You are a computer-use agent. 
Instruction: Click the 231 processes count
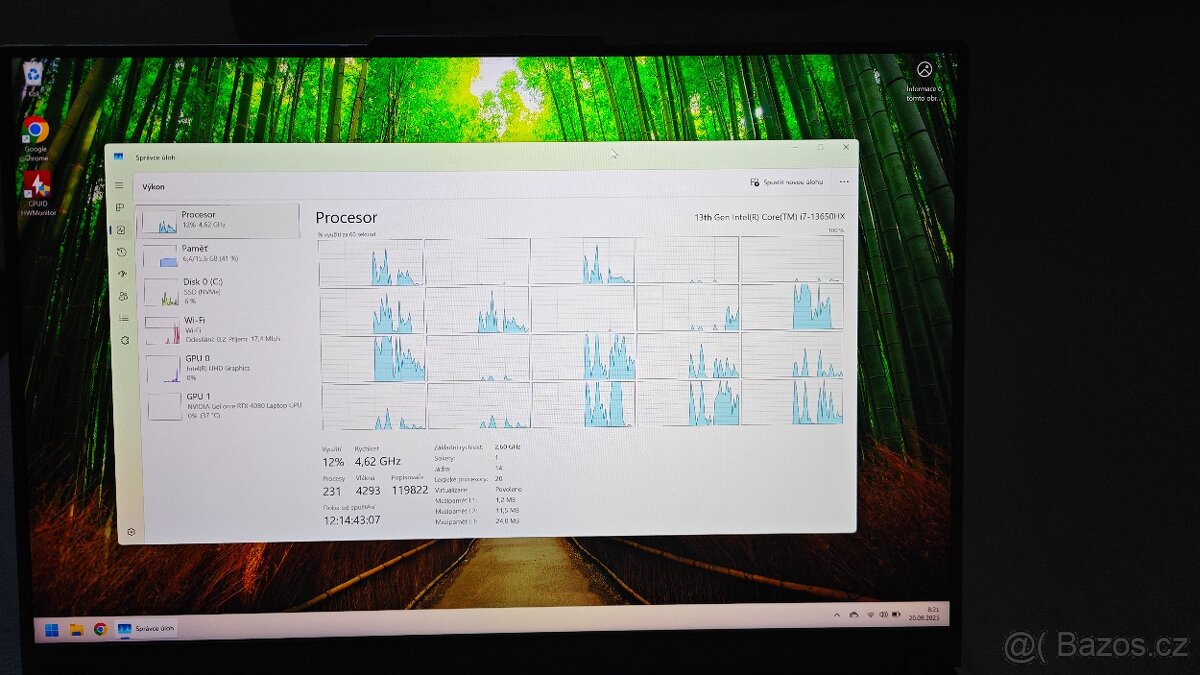pos(332,491)
